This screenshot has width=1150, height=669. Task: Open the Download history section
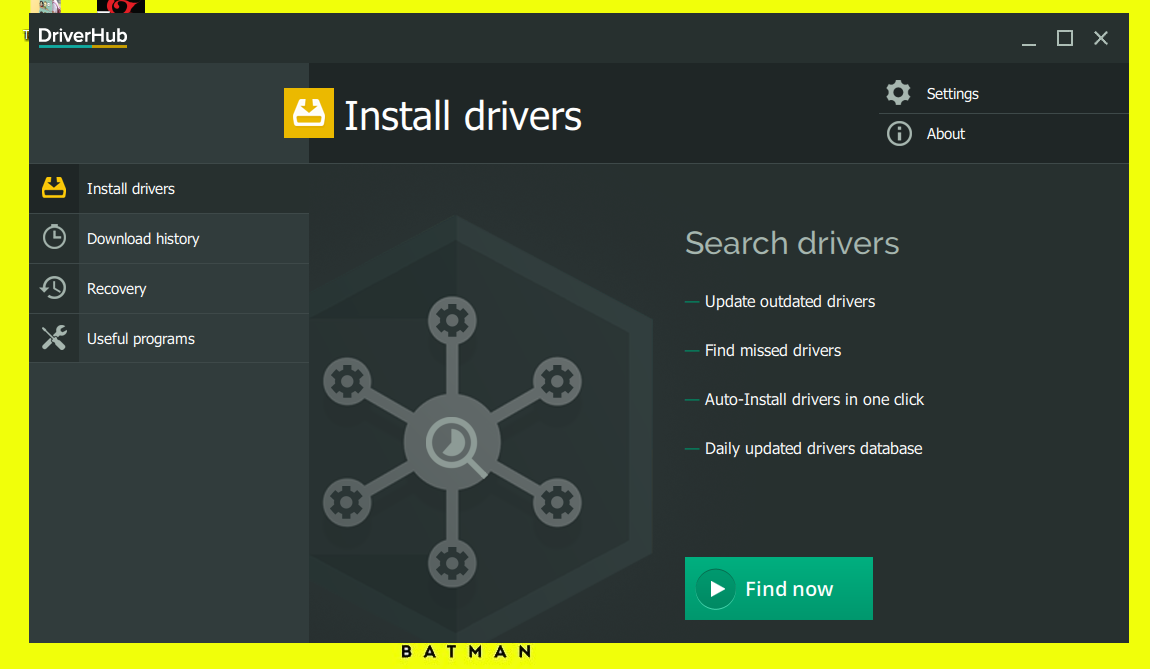tap(143, 239)
